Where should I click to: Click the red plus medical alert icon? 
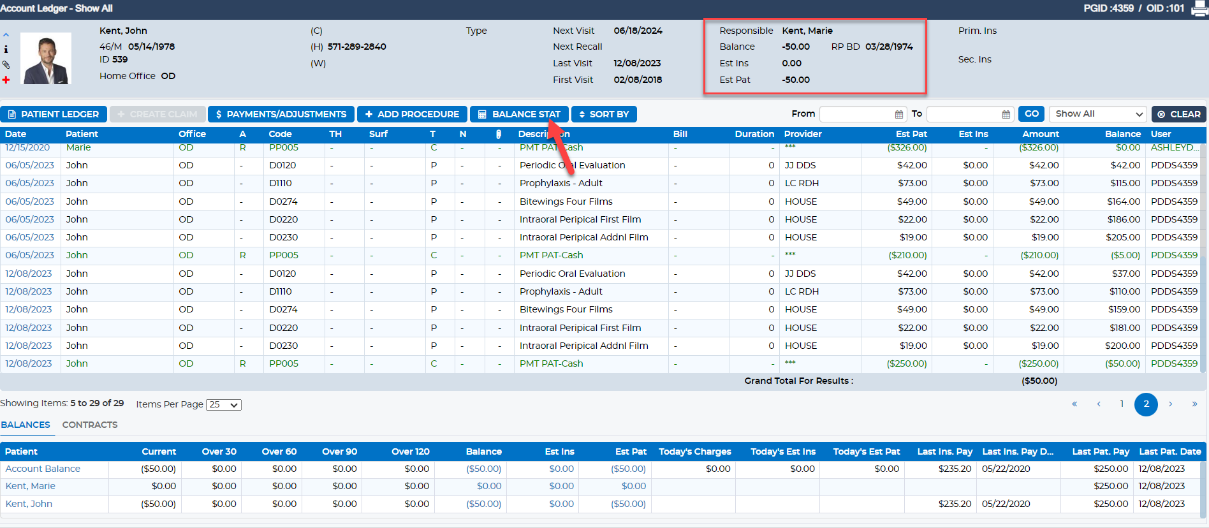tap(7, 79)
